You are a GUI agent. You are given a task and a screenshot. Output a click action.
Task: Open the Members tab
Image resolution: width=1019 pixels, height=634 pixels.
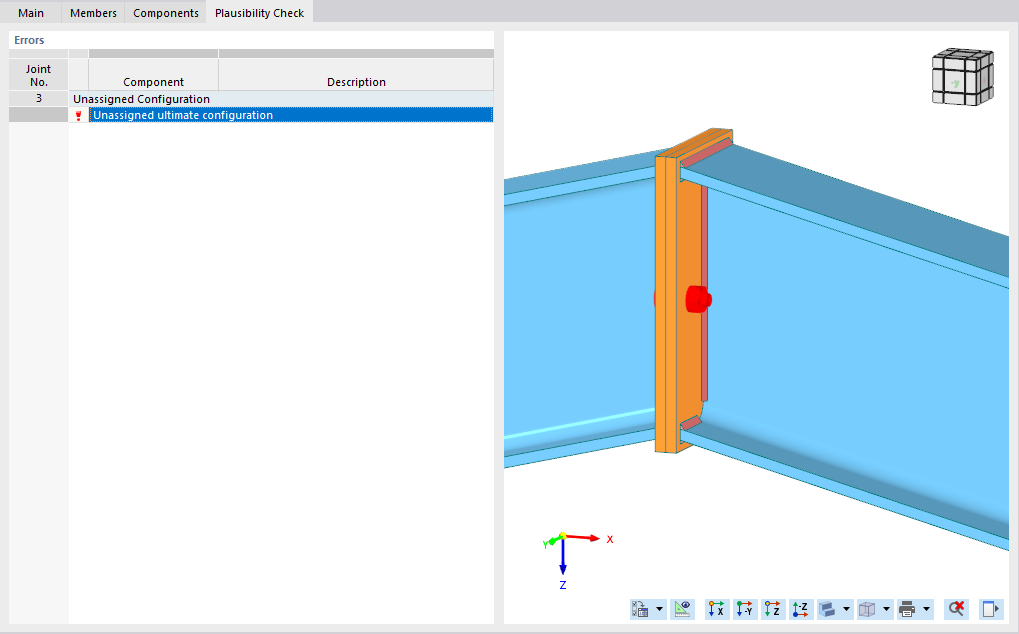pos(93,12)
